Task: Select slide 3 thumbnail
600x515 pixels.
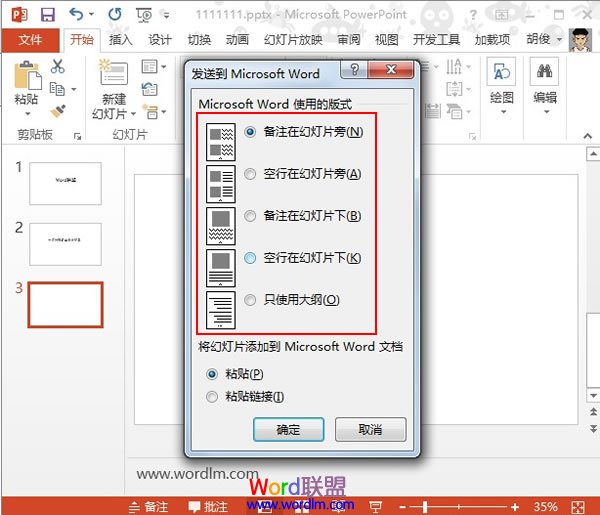Action: pyautogui.click(x=65, y=305)
